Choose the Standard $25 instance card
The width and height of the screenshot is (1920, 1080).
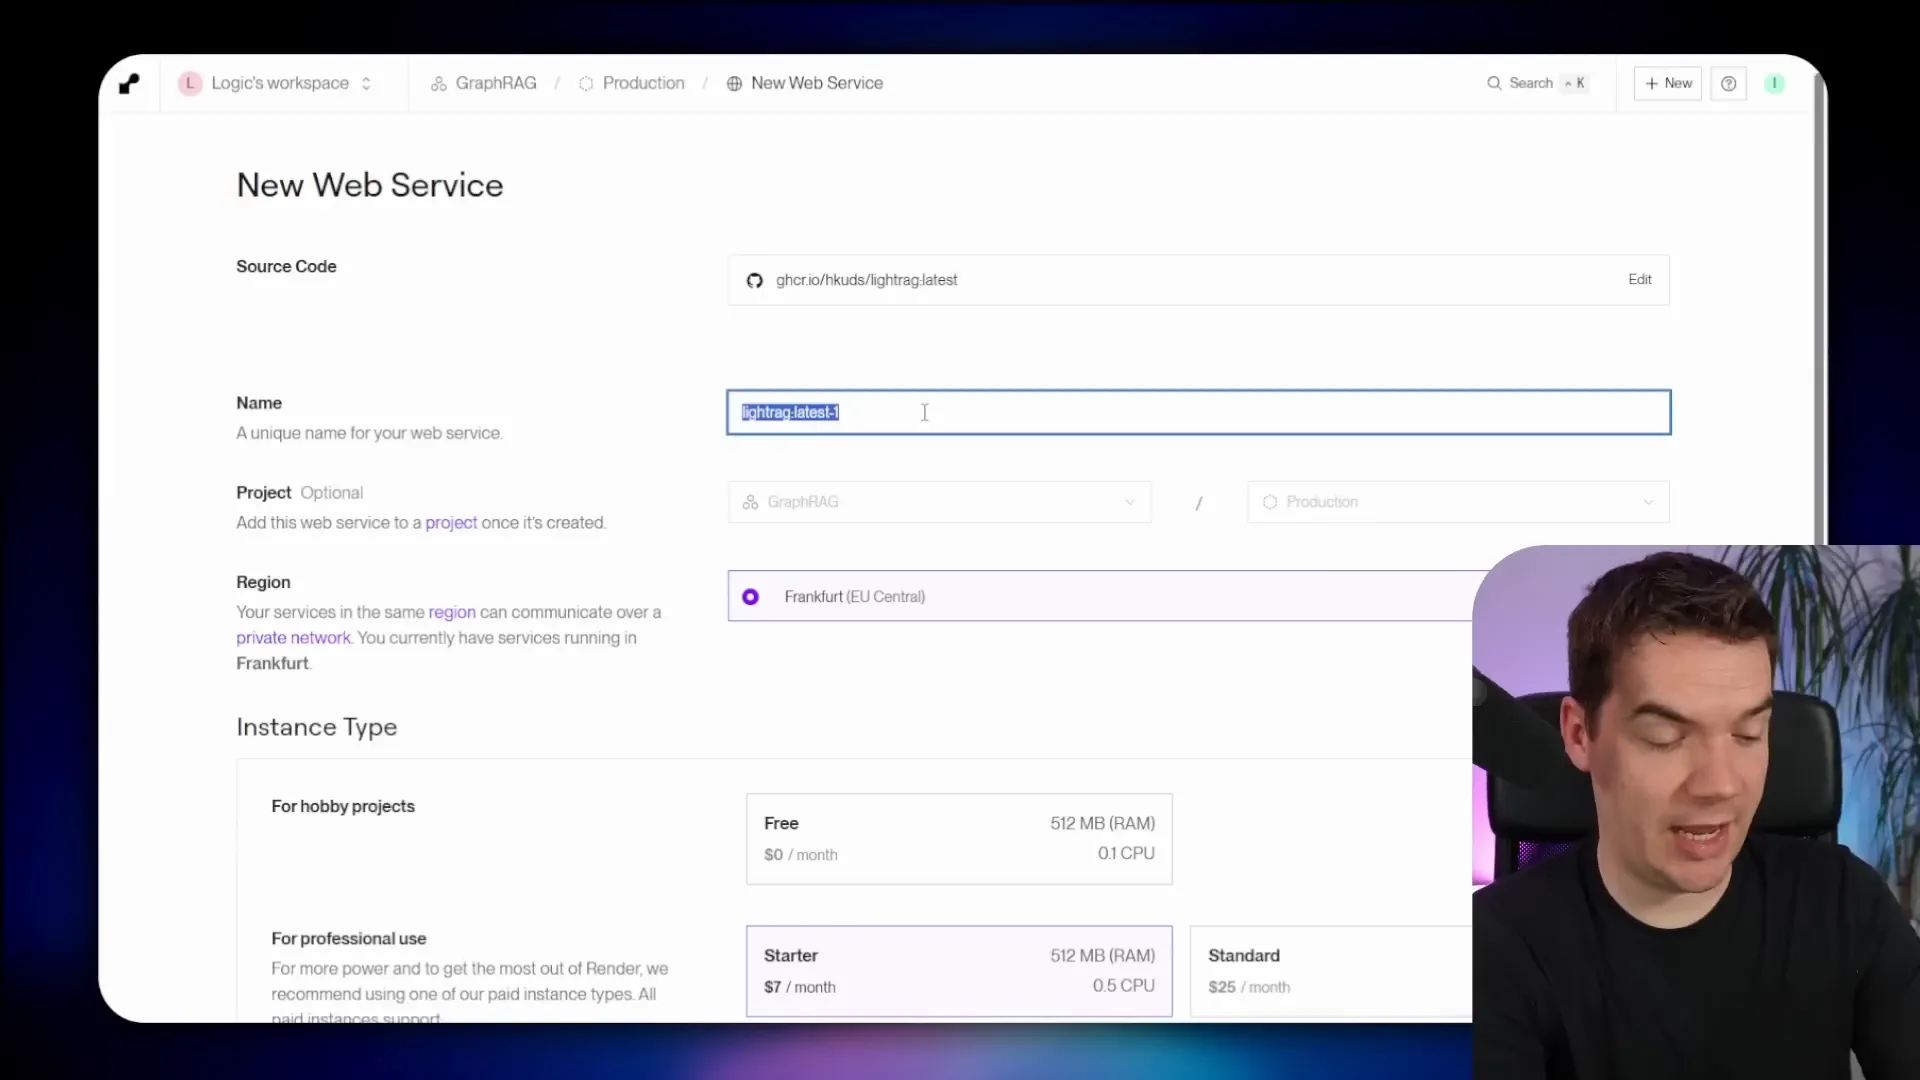point(1331,971)
